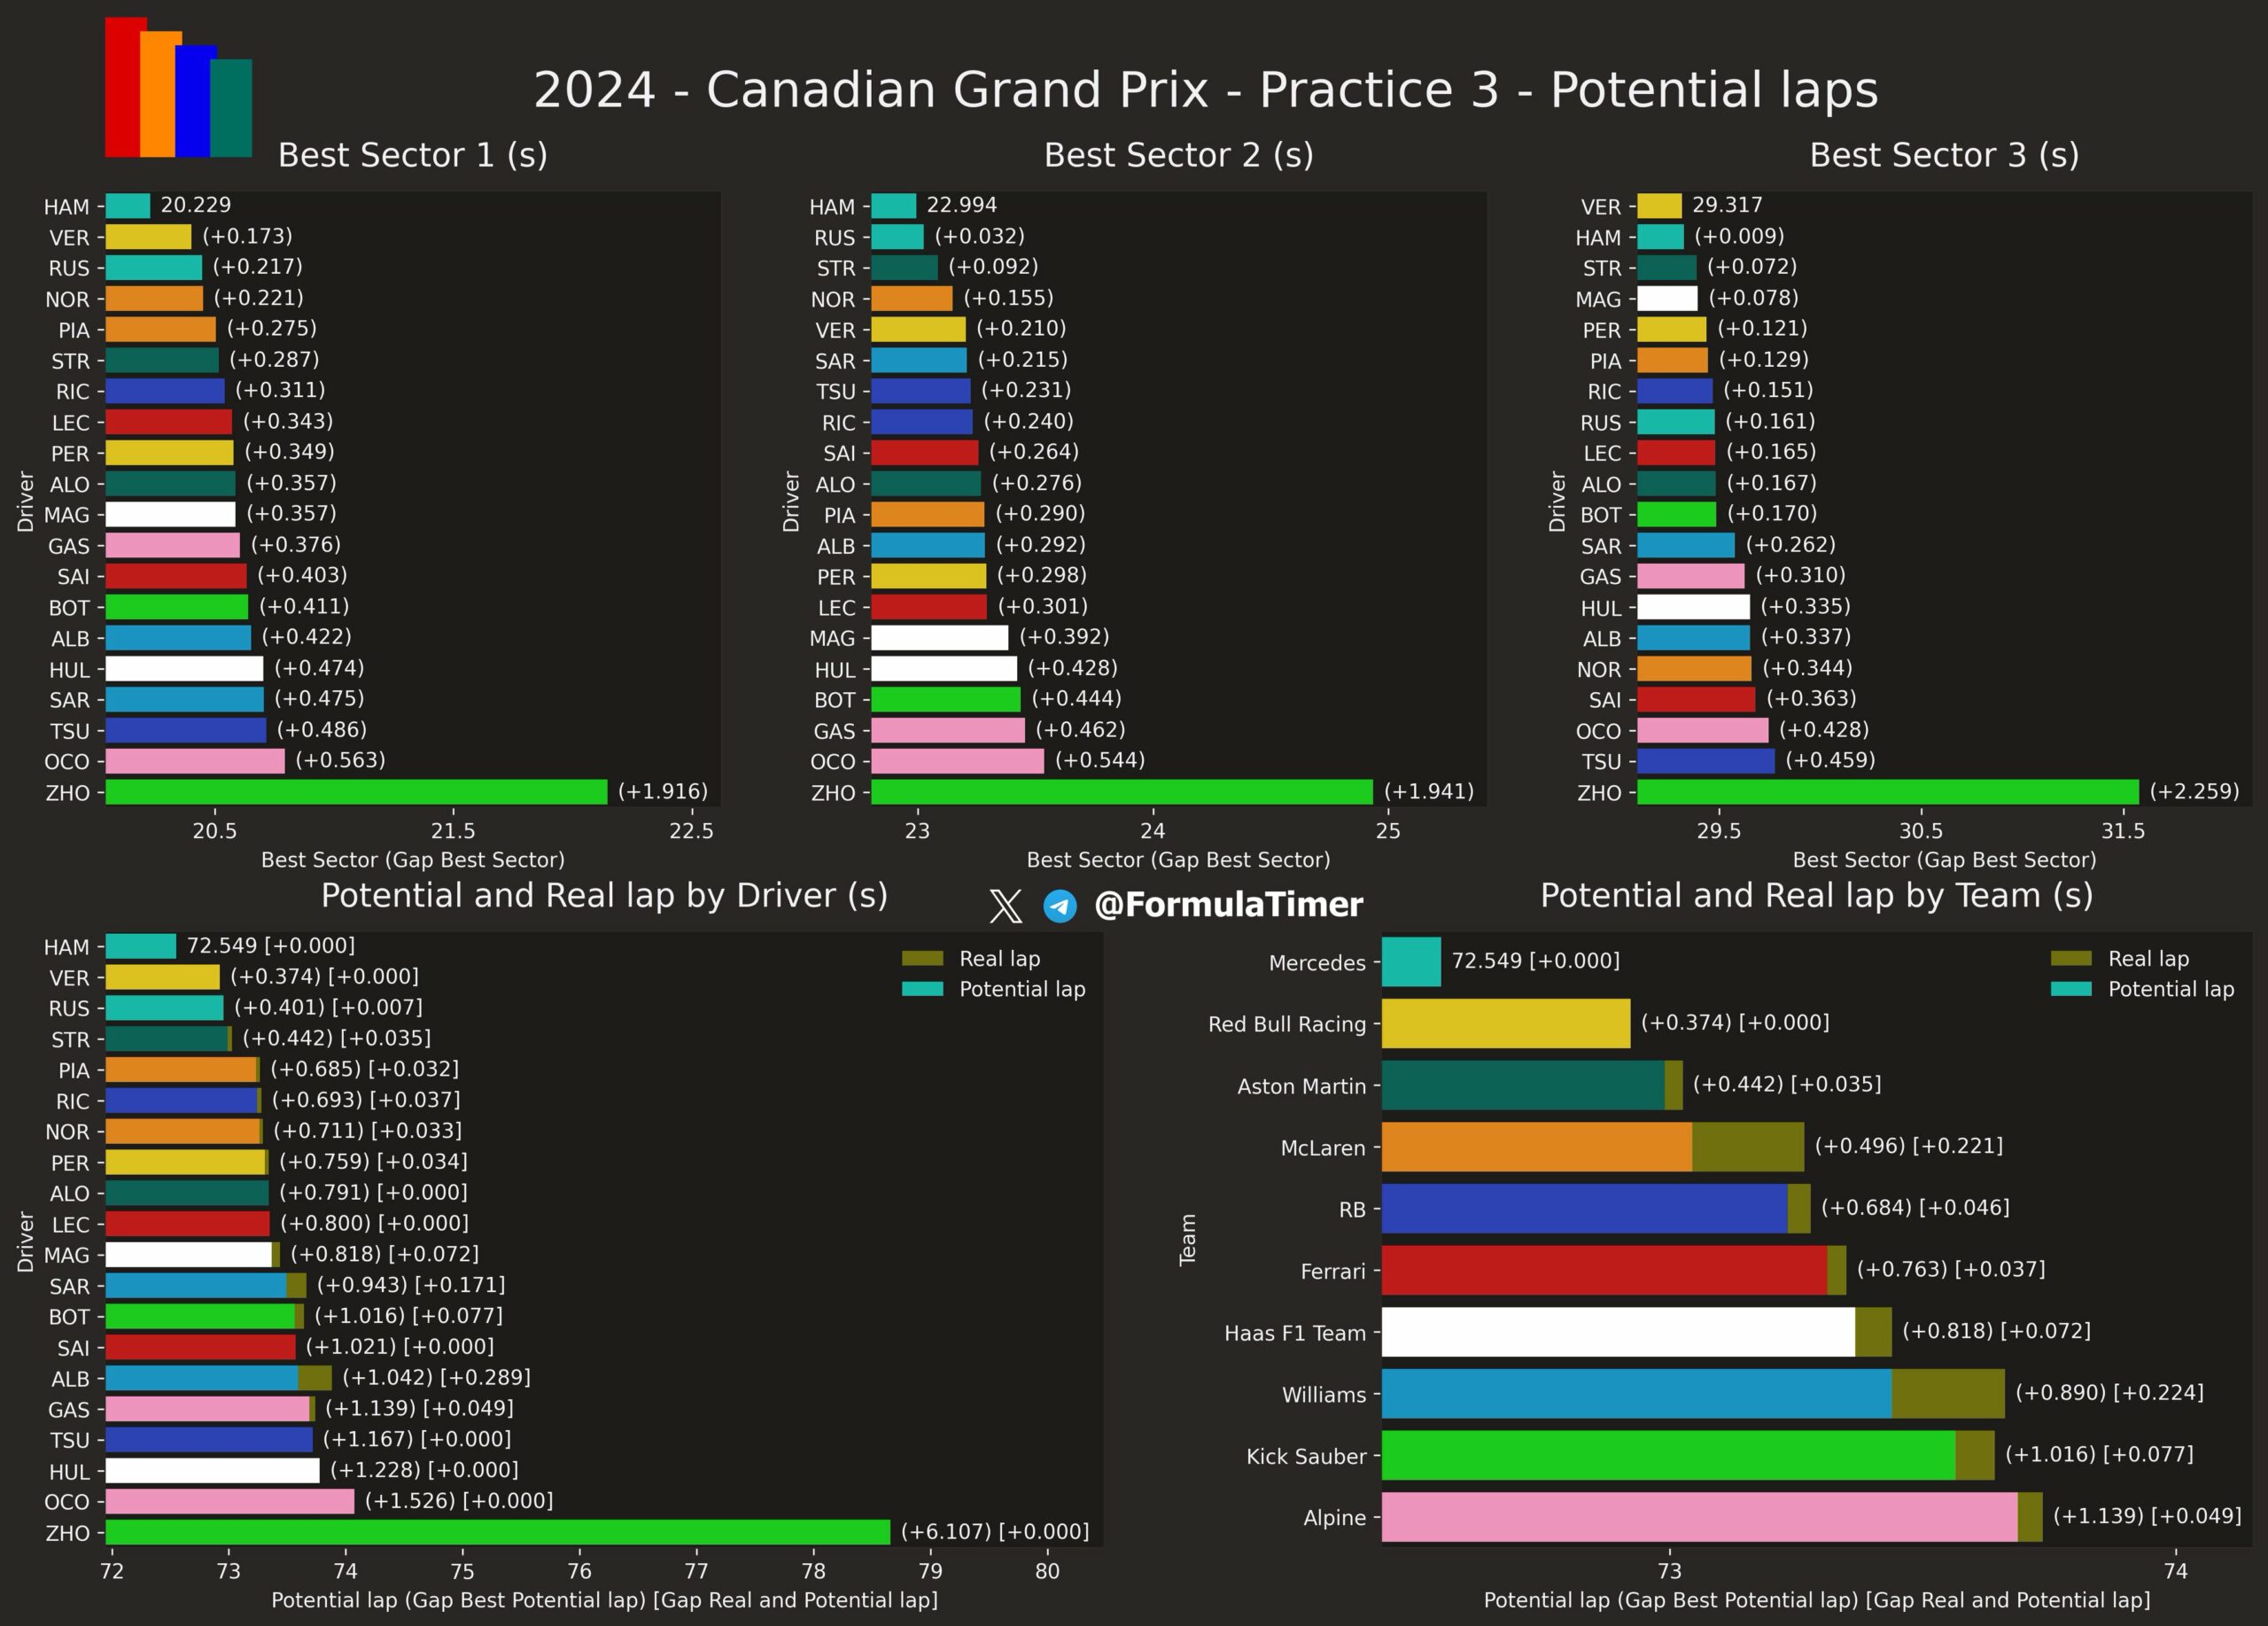Click McLaren's olive real-lap bar segment
The width and height of the screenshot is (2268, 1626).
click(x=1747, y=1146)
